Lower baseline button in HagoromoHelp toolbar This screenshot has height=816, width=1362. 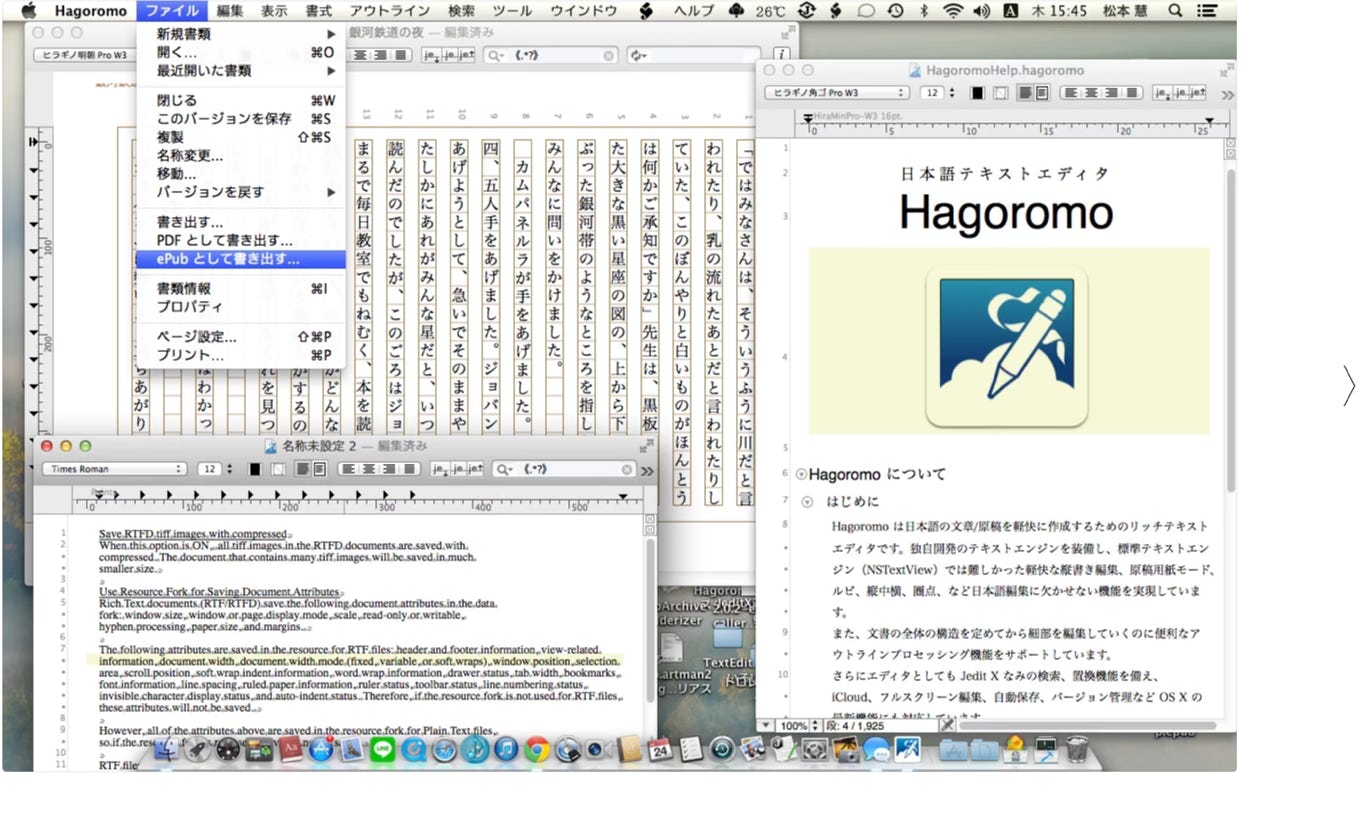1163,93
